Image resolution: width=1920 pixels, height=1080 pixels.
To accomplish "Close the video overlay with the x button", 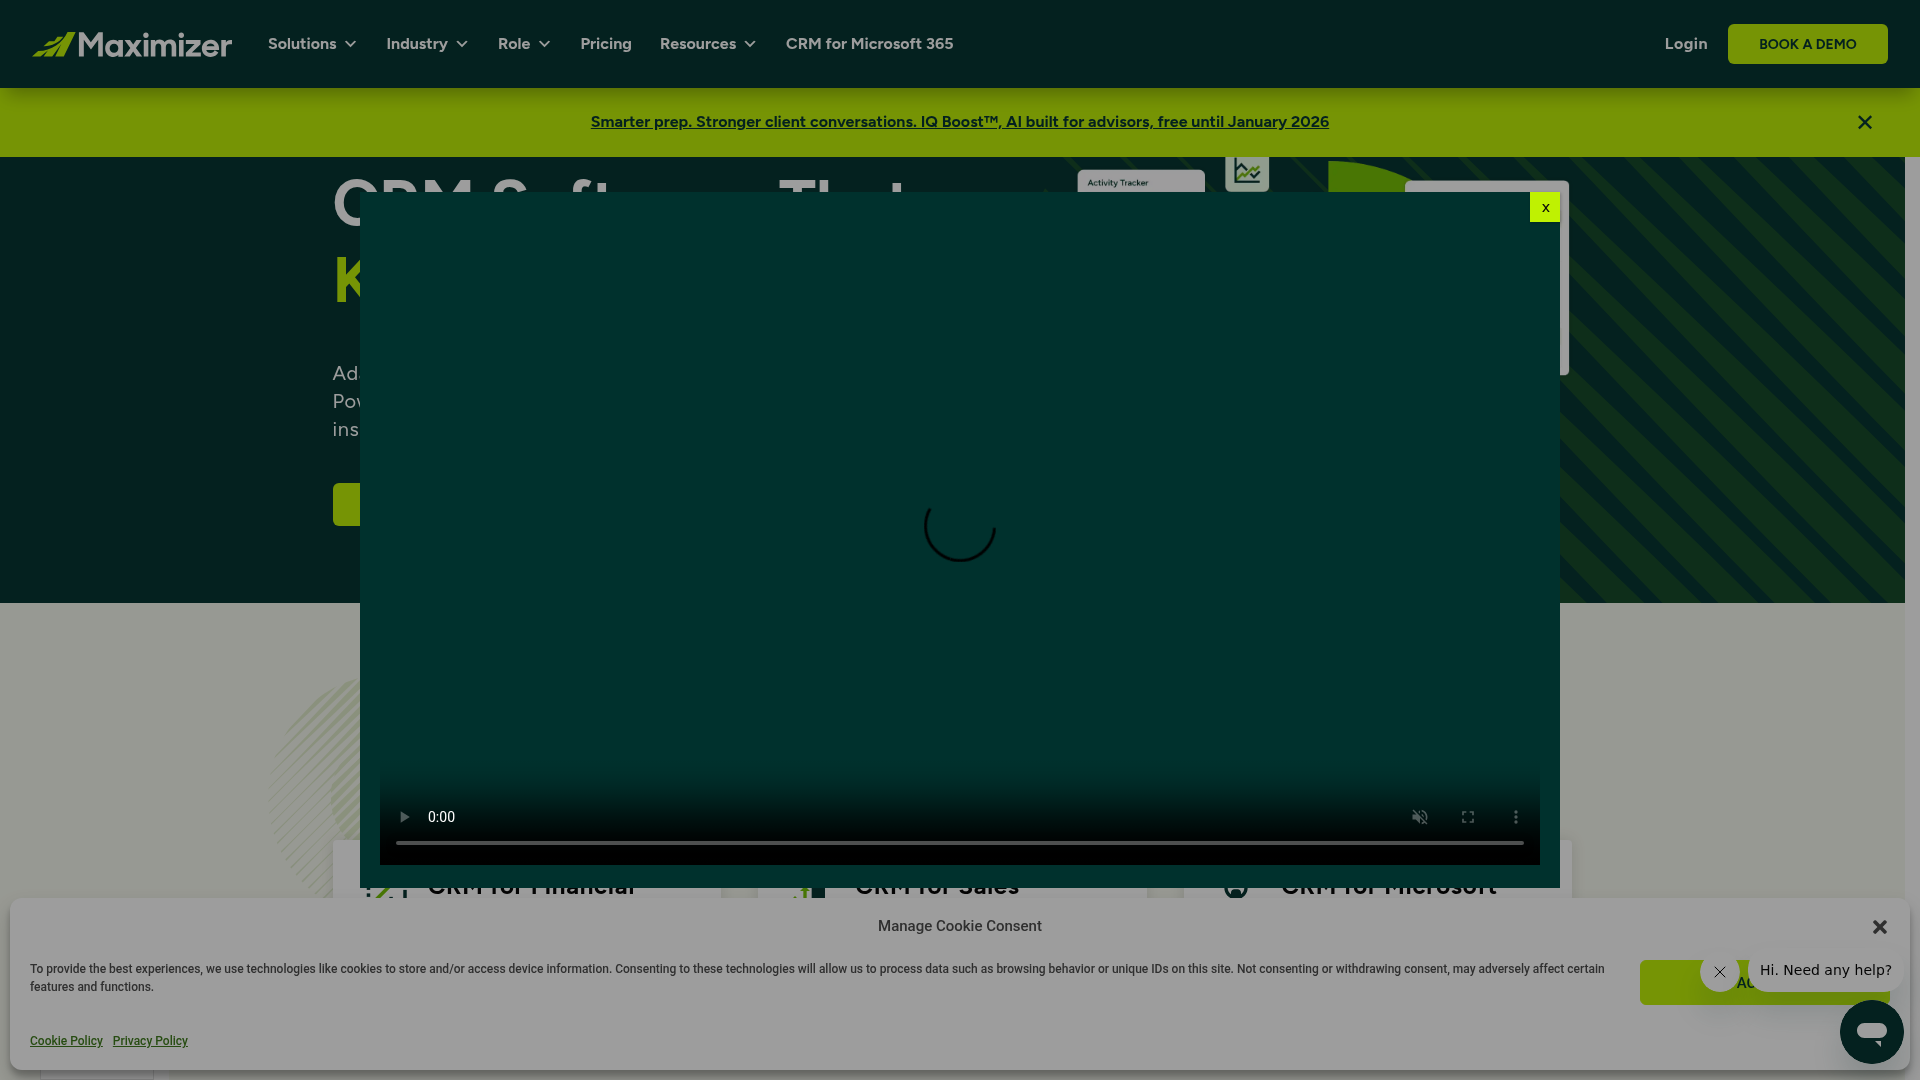I will pos(1544,206).
